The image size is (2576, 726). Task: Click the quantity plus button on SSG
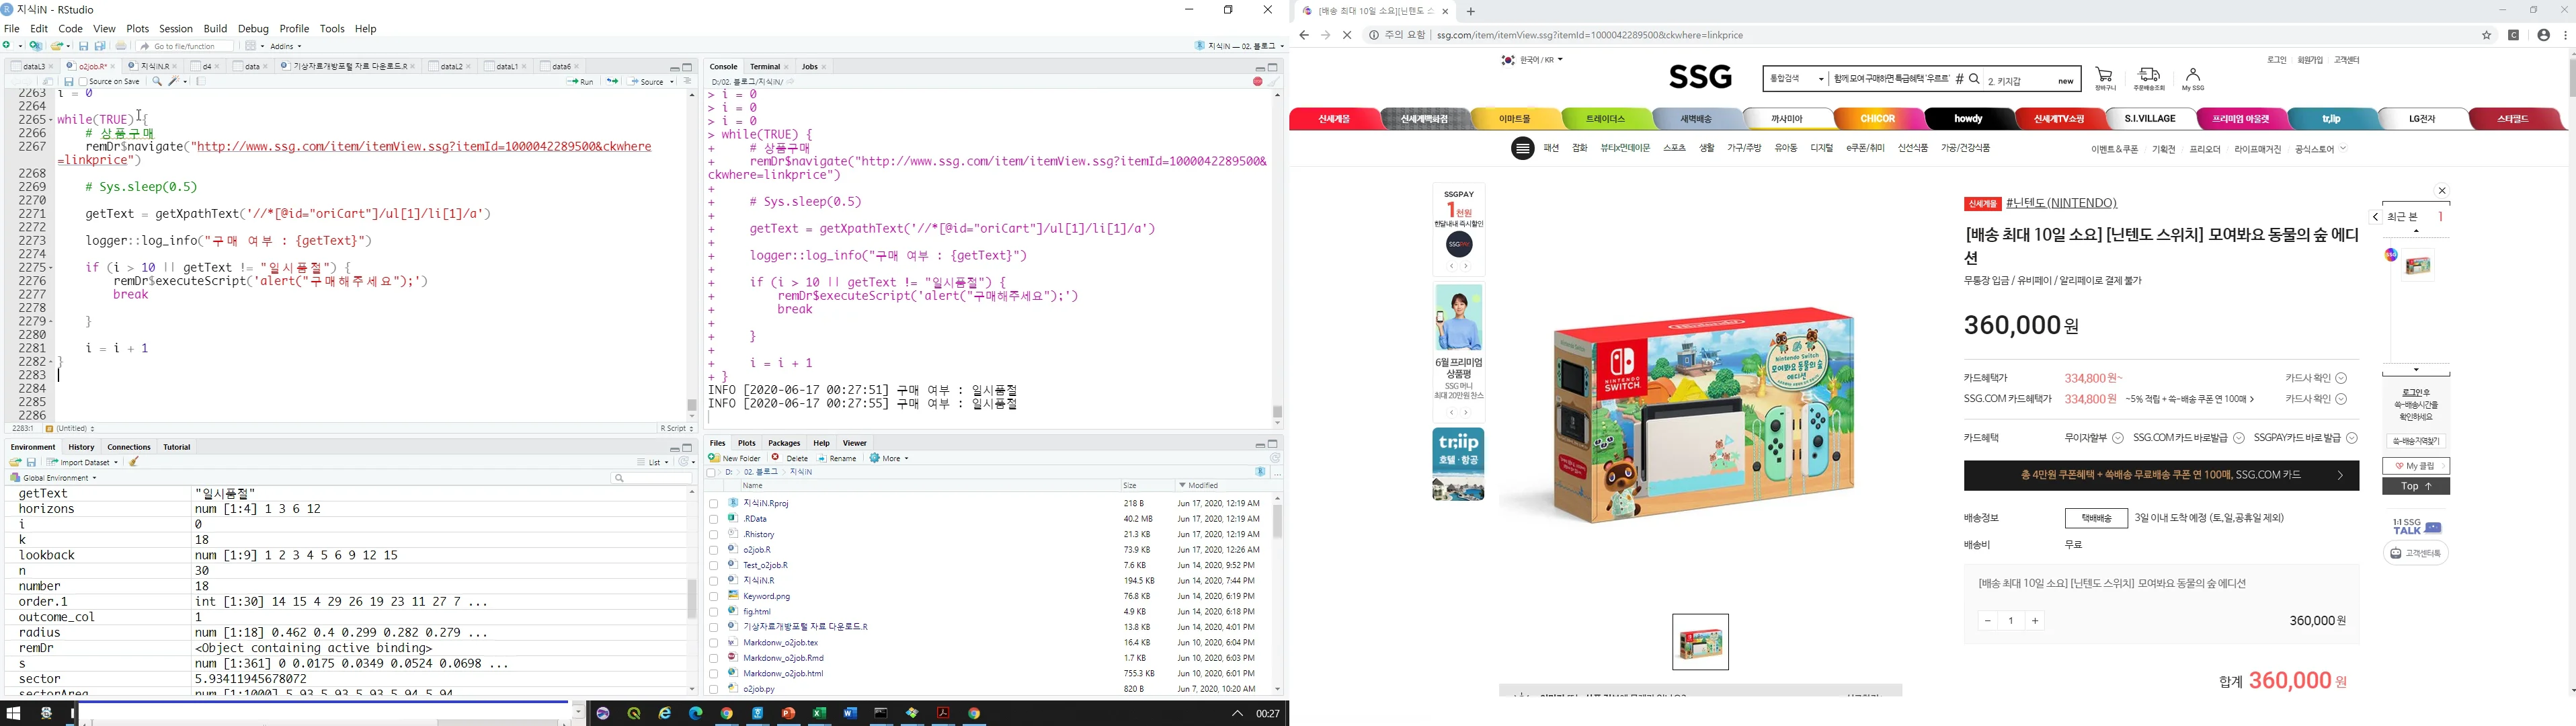coord(2035,621)
